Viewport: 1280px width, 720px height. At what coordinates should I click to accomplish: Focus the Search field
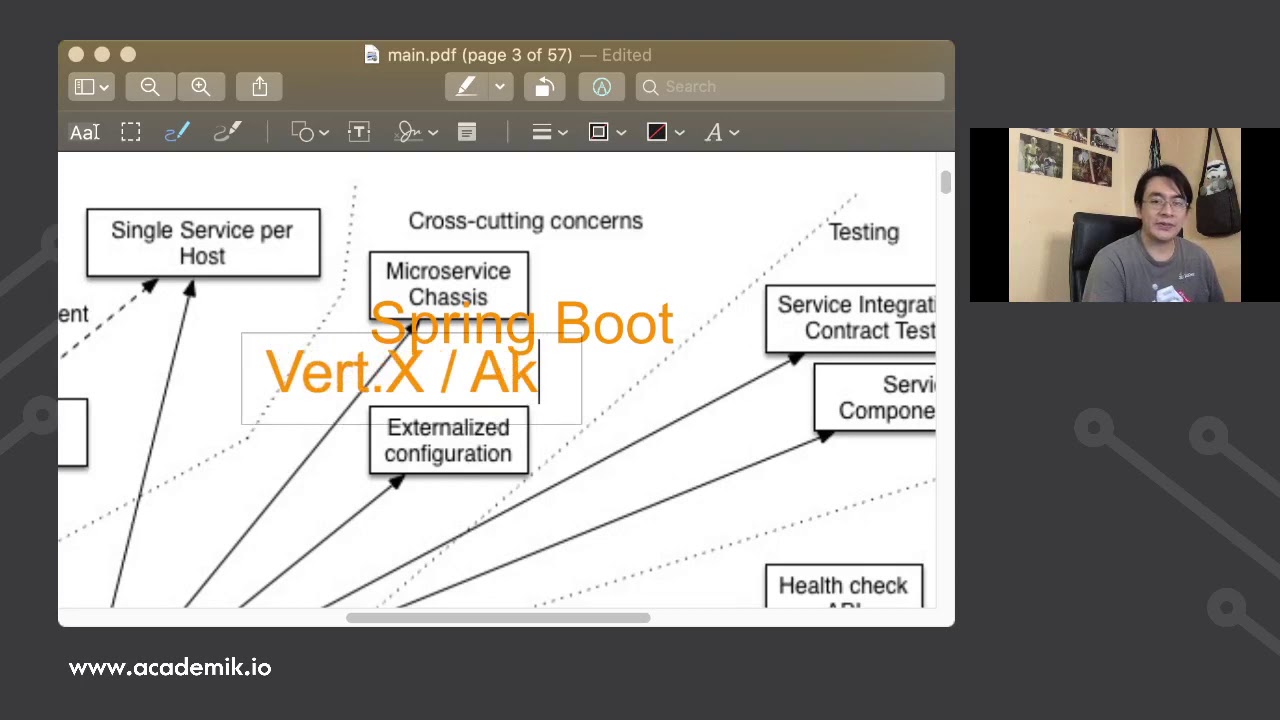click(x=790, y=87)
